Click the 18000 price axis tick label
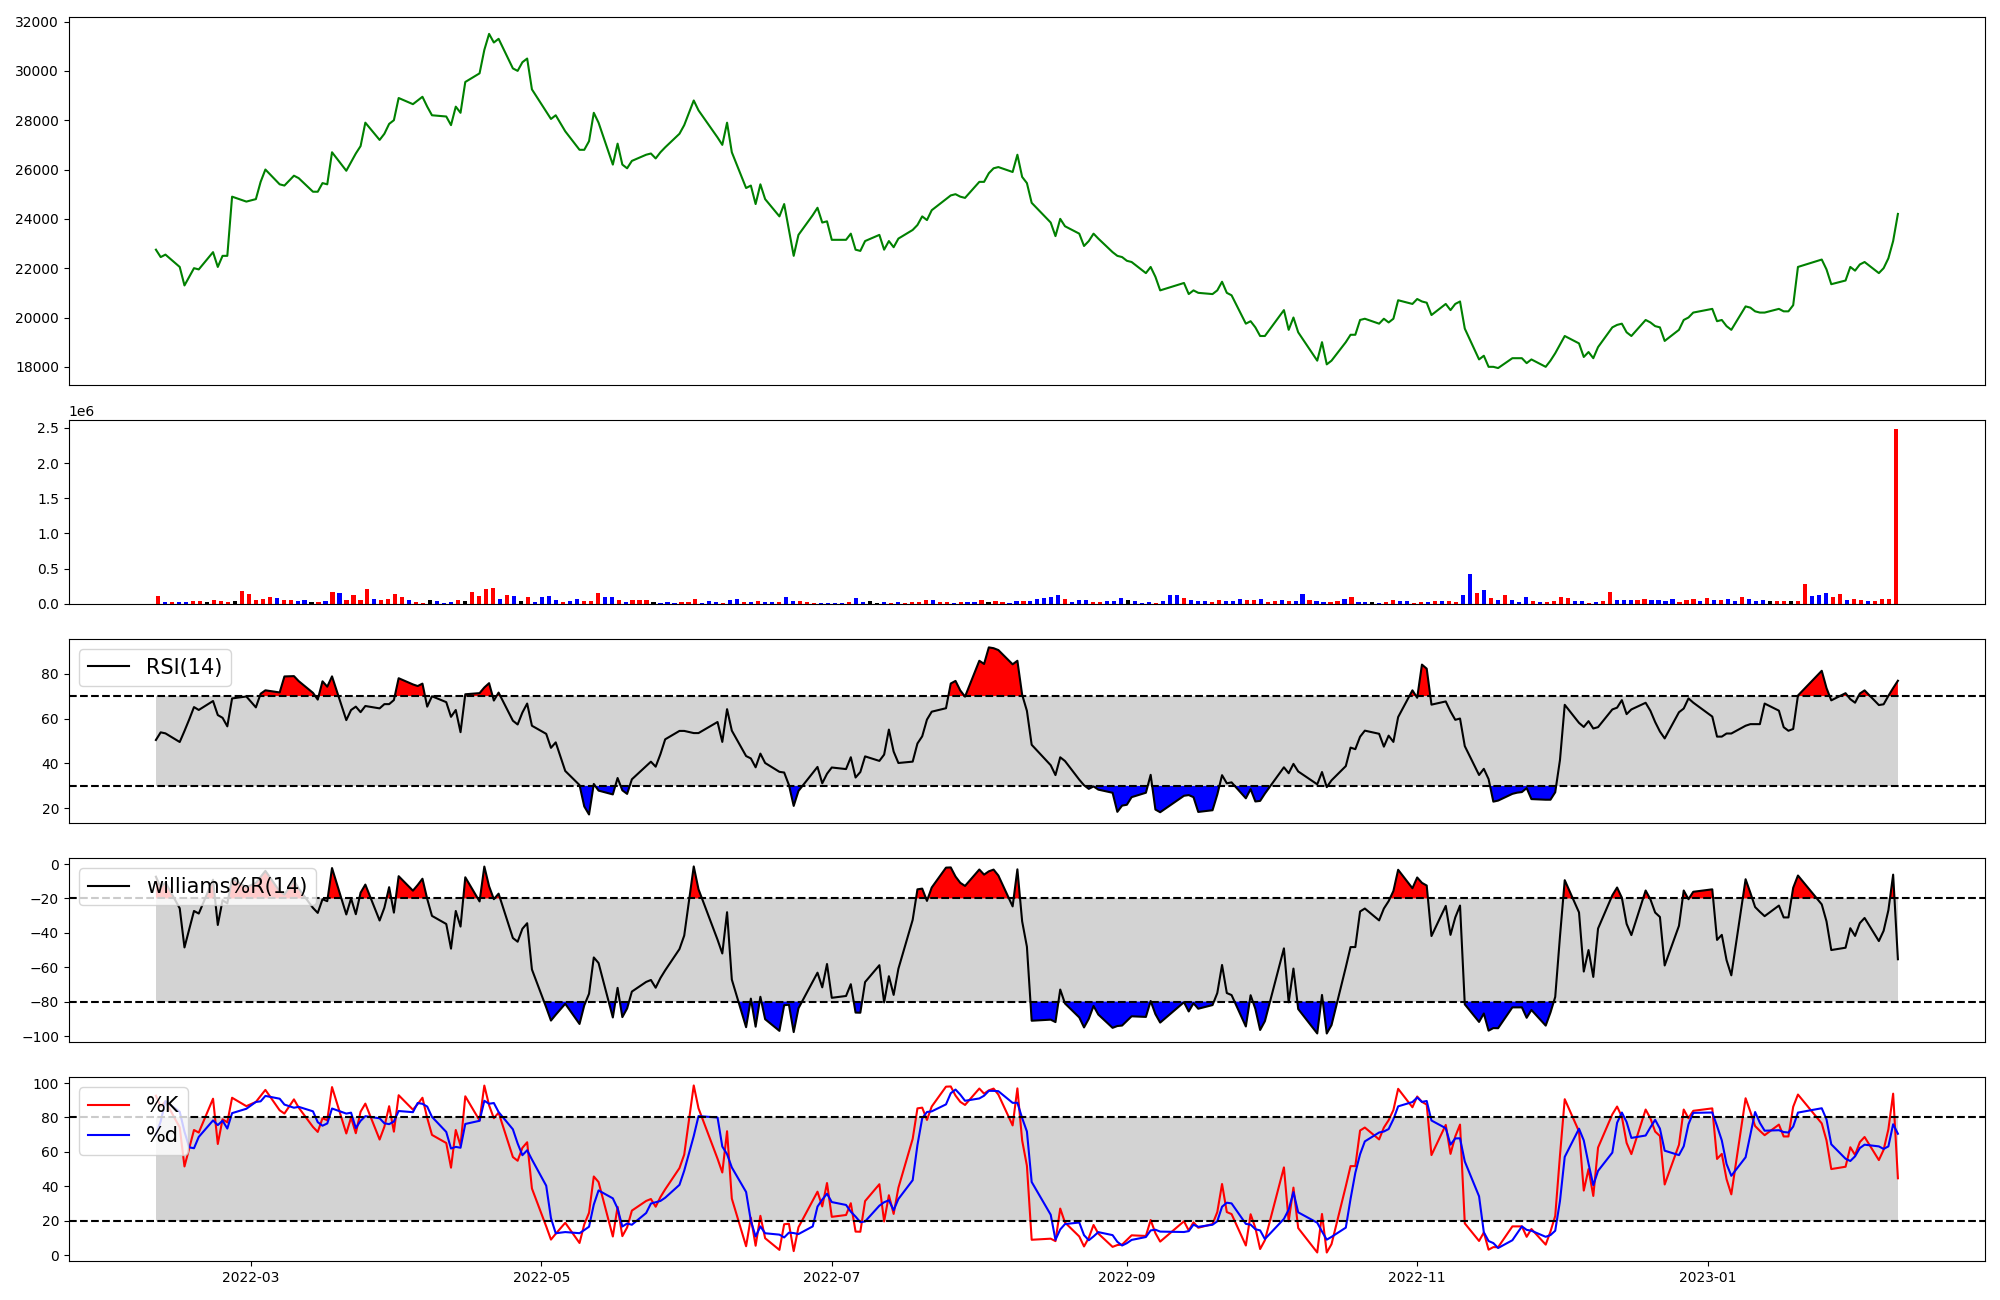Viewport: 2000px width, 1300px height. pos(37,367)
